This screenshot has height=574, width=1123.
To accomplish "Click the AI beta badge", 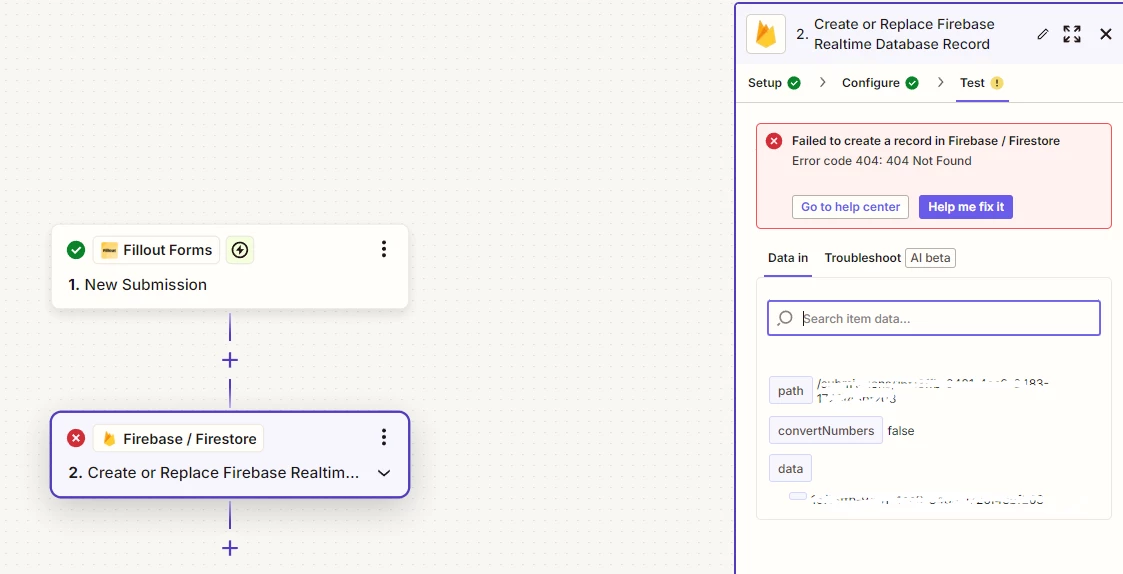I will 930,258.
